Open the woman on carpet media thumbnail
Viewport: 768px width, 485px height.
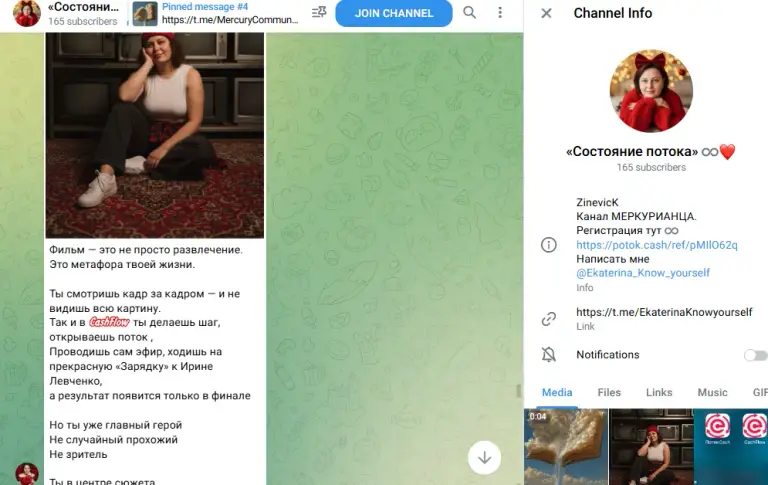pyautogui.click(x=651, y=447)
